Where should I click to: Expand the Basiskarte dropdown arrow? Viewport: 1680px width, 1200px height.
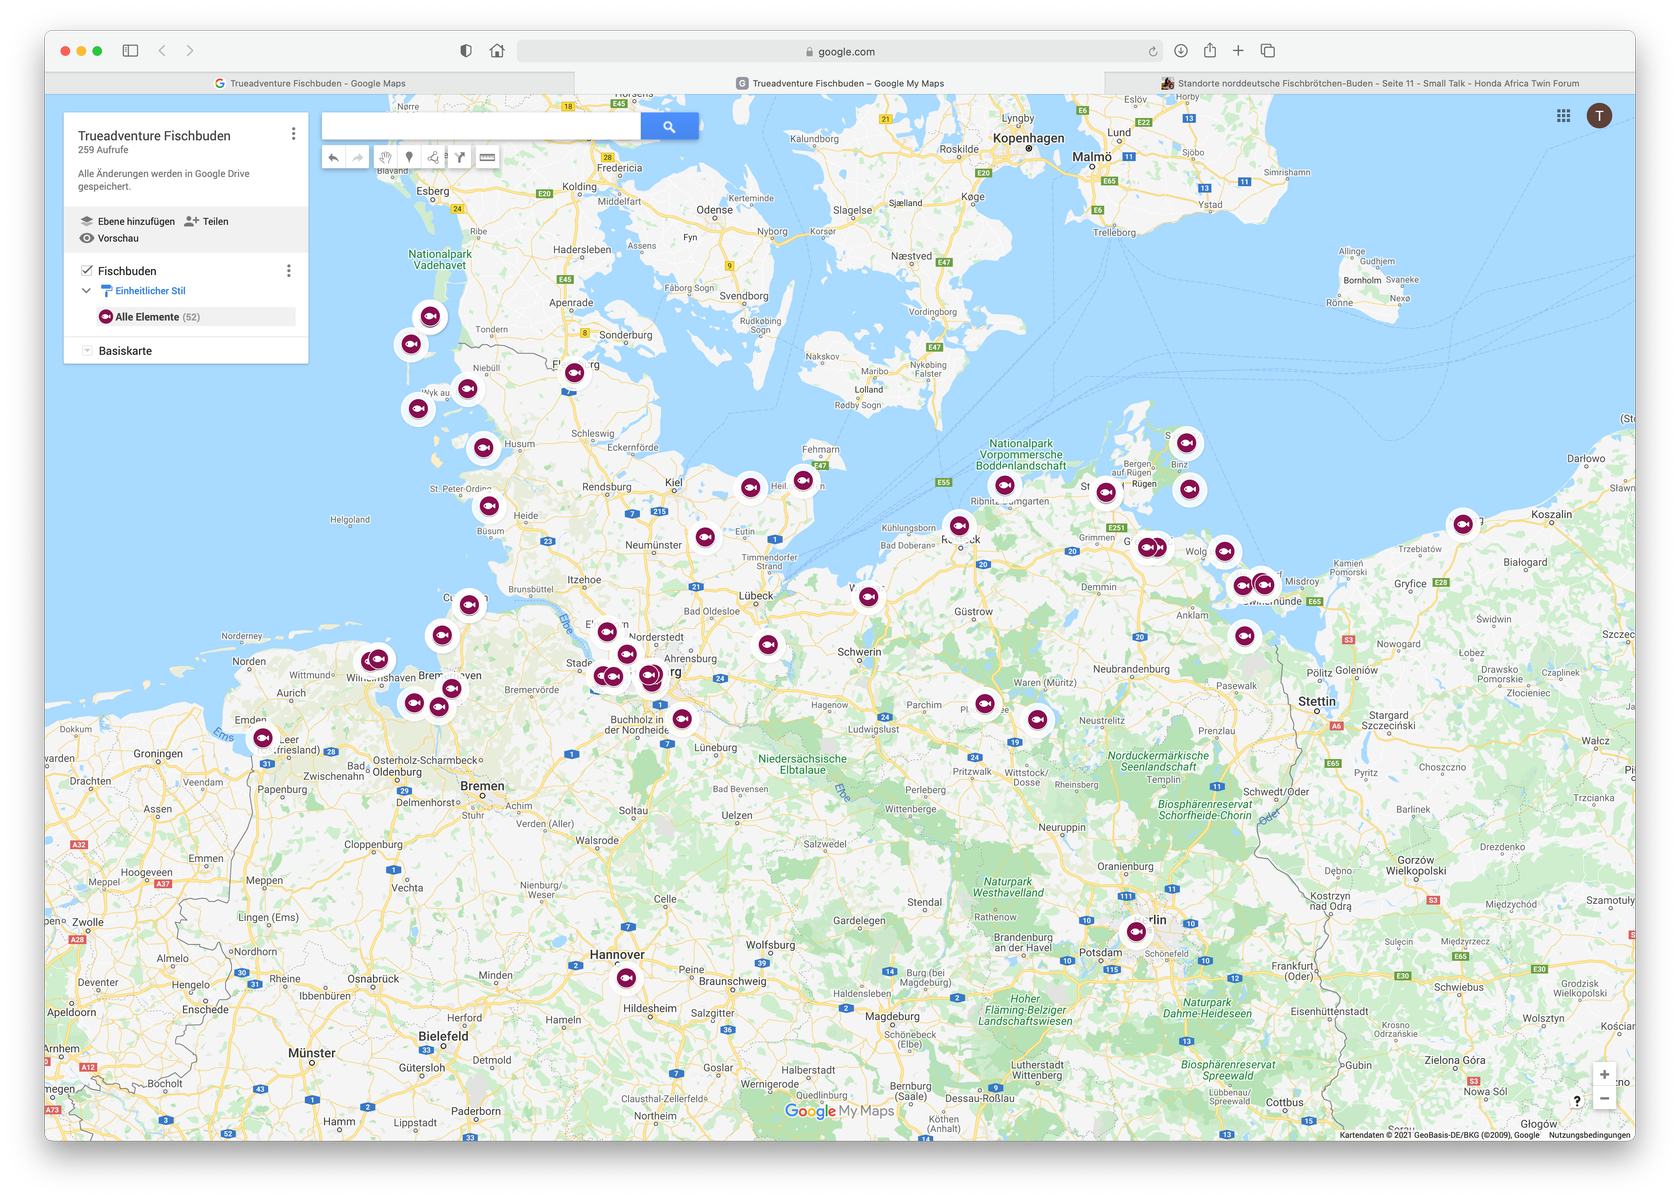pyautogui.click(x=87, y=351)
